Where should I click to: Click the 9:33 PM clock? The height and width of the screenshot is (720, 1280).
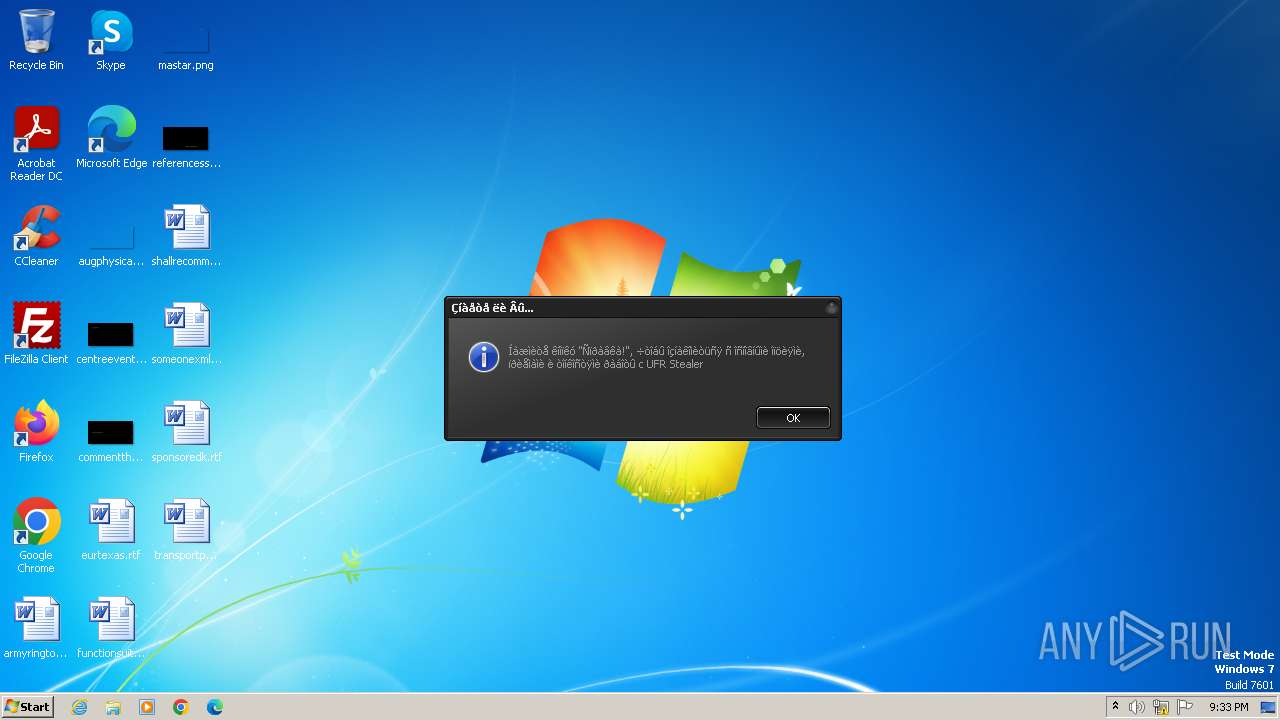[x=1228, y=707]
